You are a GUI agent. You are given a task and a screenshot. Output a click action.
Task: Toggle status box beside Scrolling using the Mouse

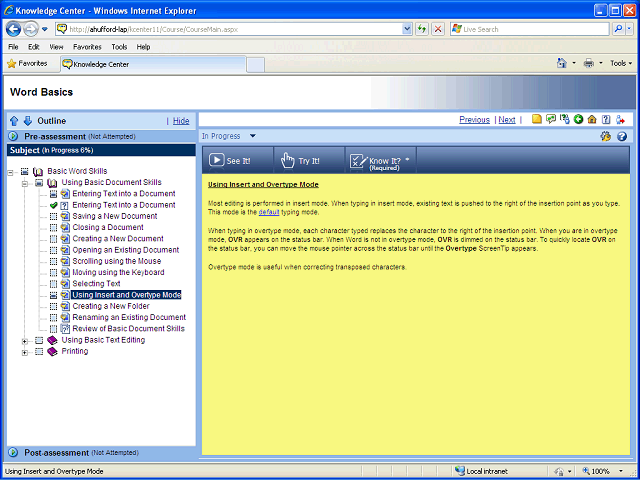click(53, 261)
